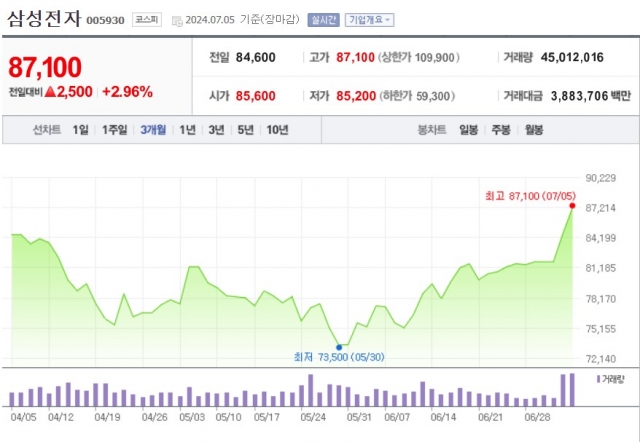
Task: Click the 시가 value 85,600
Action: tap(256, 96)
